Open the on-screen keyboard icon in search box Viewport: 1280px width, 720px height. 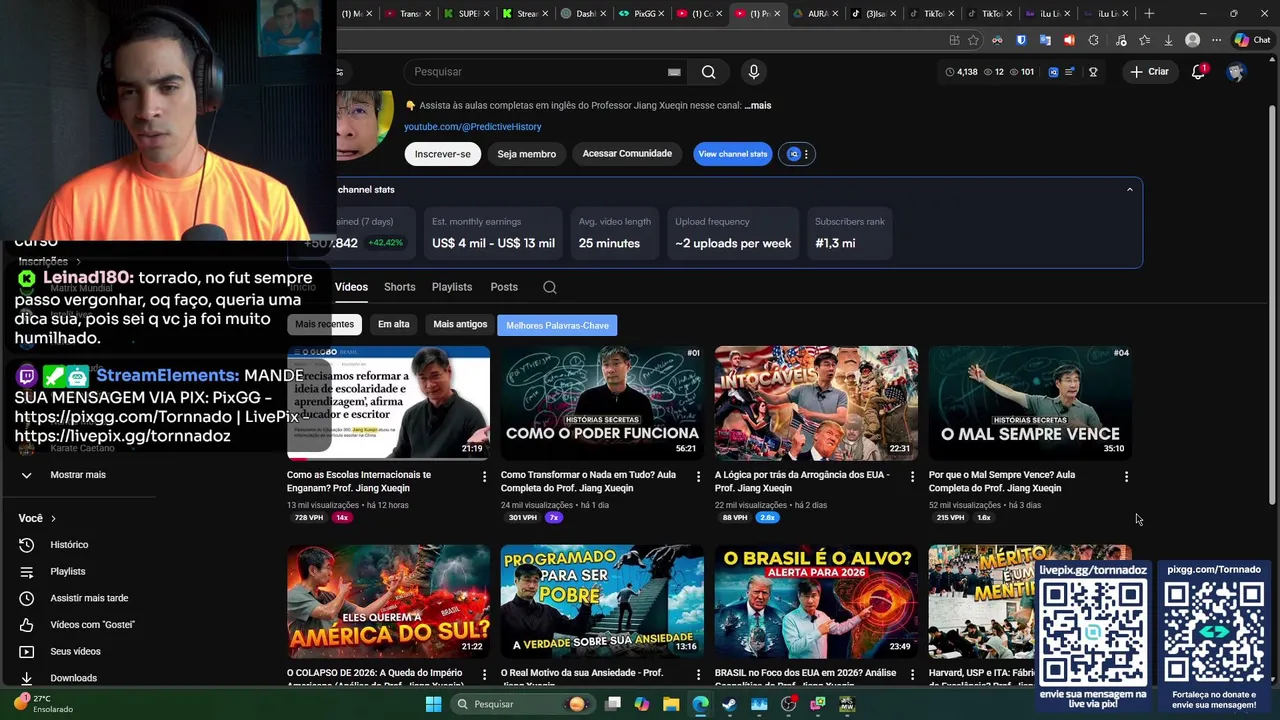[x=674, y=72]
